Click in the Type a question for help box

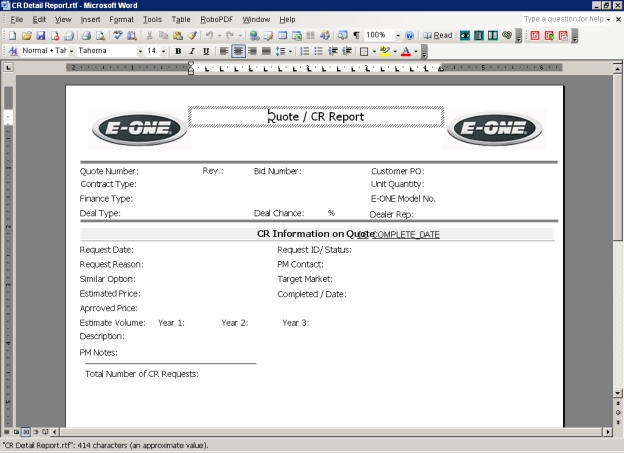click(564, 19)
